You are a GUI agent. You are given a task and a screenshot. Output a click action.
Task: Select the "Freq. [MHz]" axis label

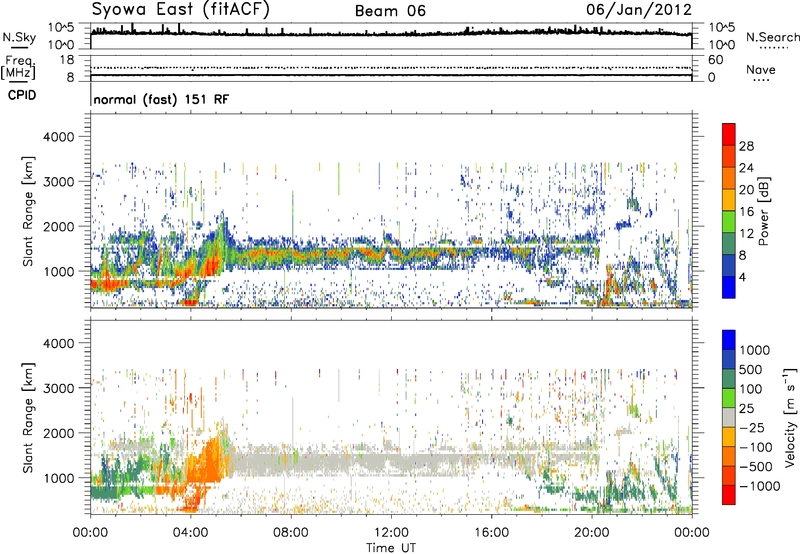tap(18, 68)
